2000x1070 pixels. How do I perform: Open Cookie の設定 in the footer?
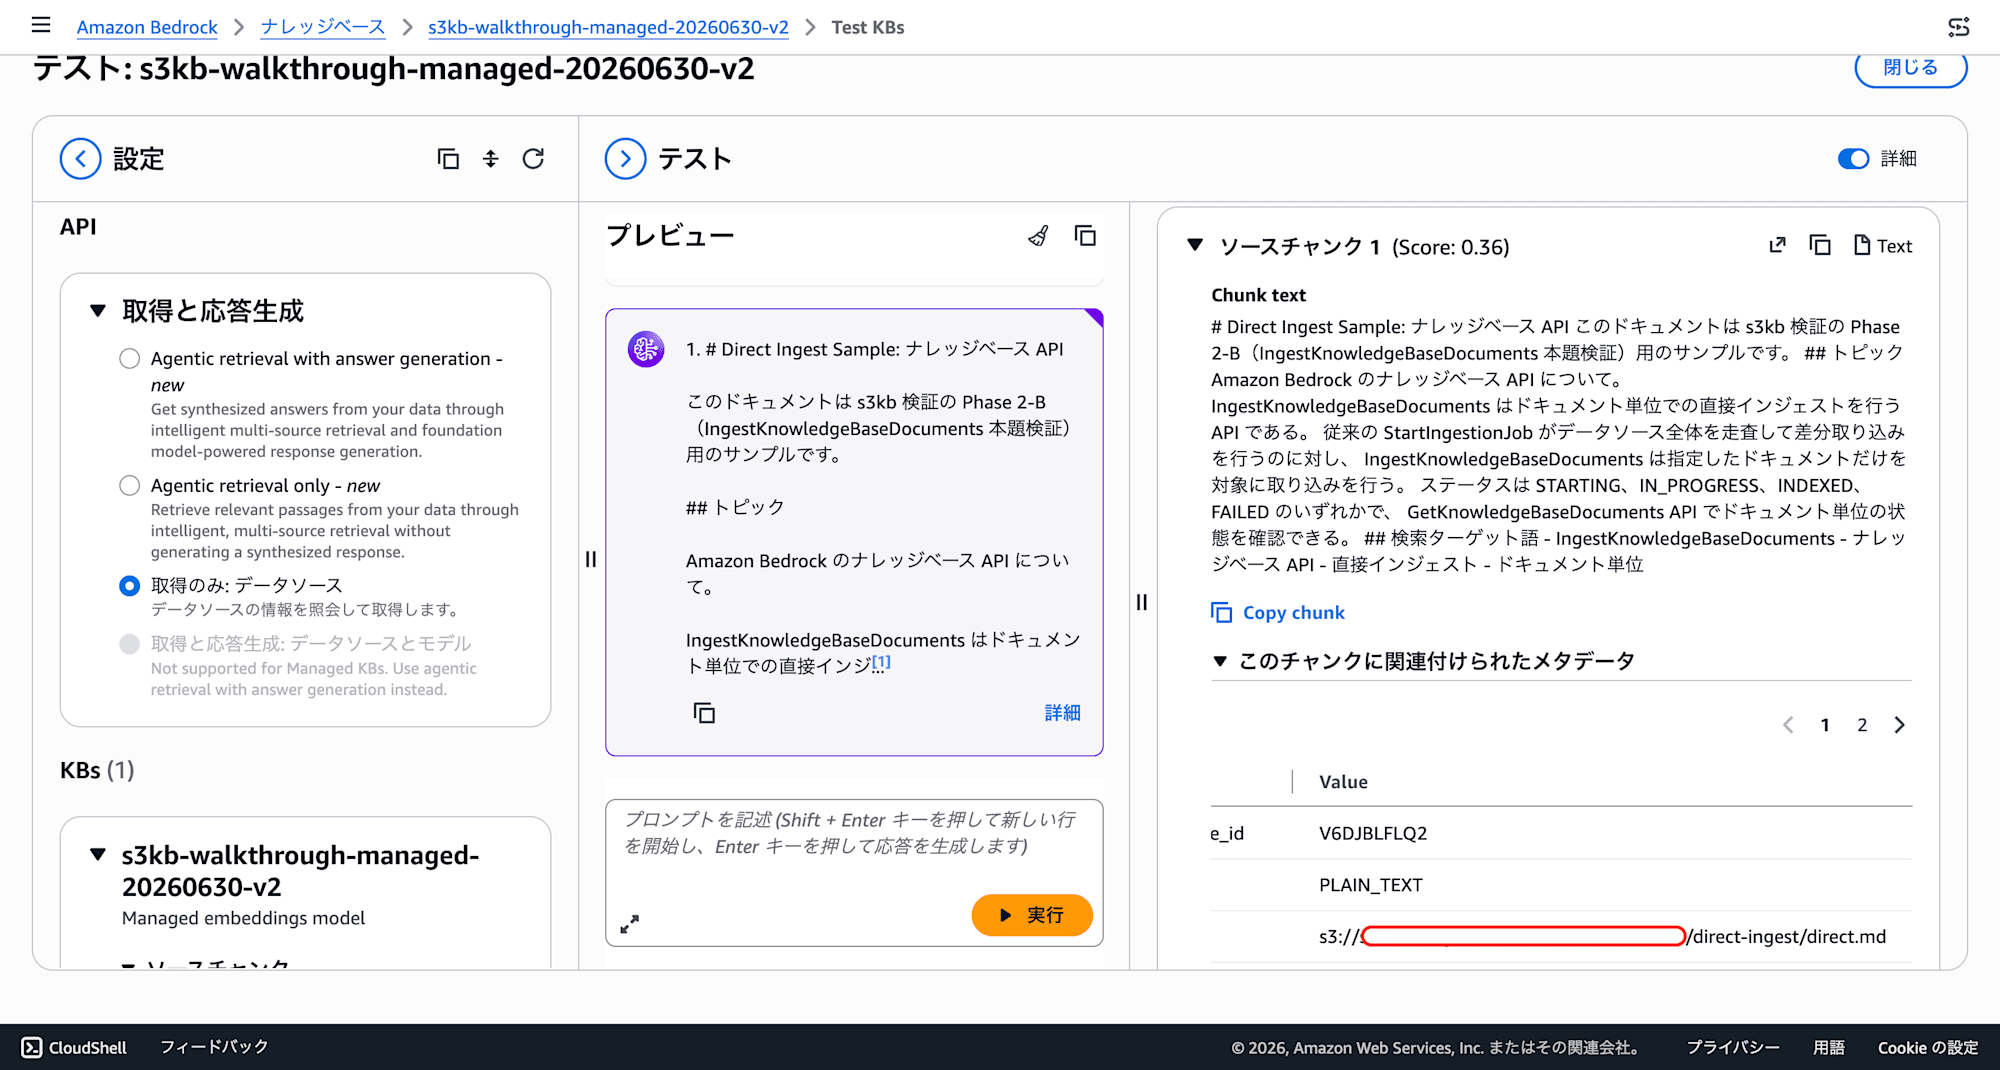point(1928,1047)
